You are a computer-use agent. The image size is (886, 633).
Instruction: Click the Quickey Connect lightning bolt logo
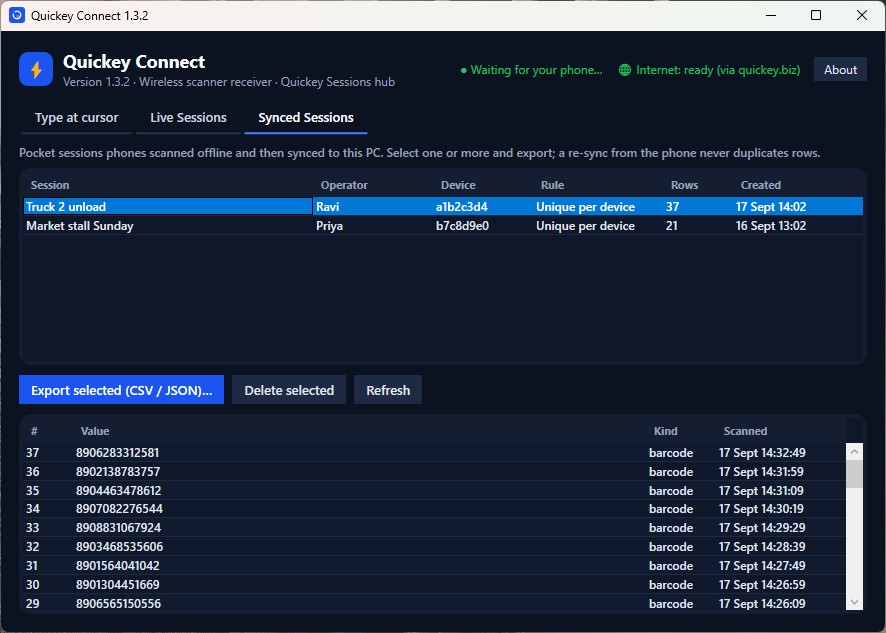[36, 69]
